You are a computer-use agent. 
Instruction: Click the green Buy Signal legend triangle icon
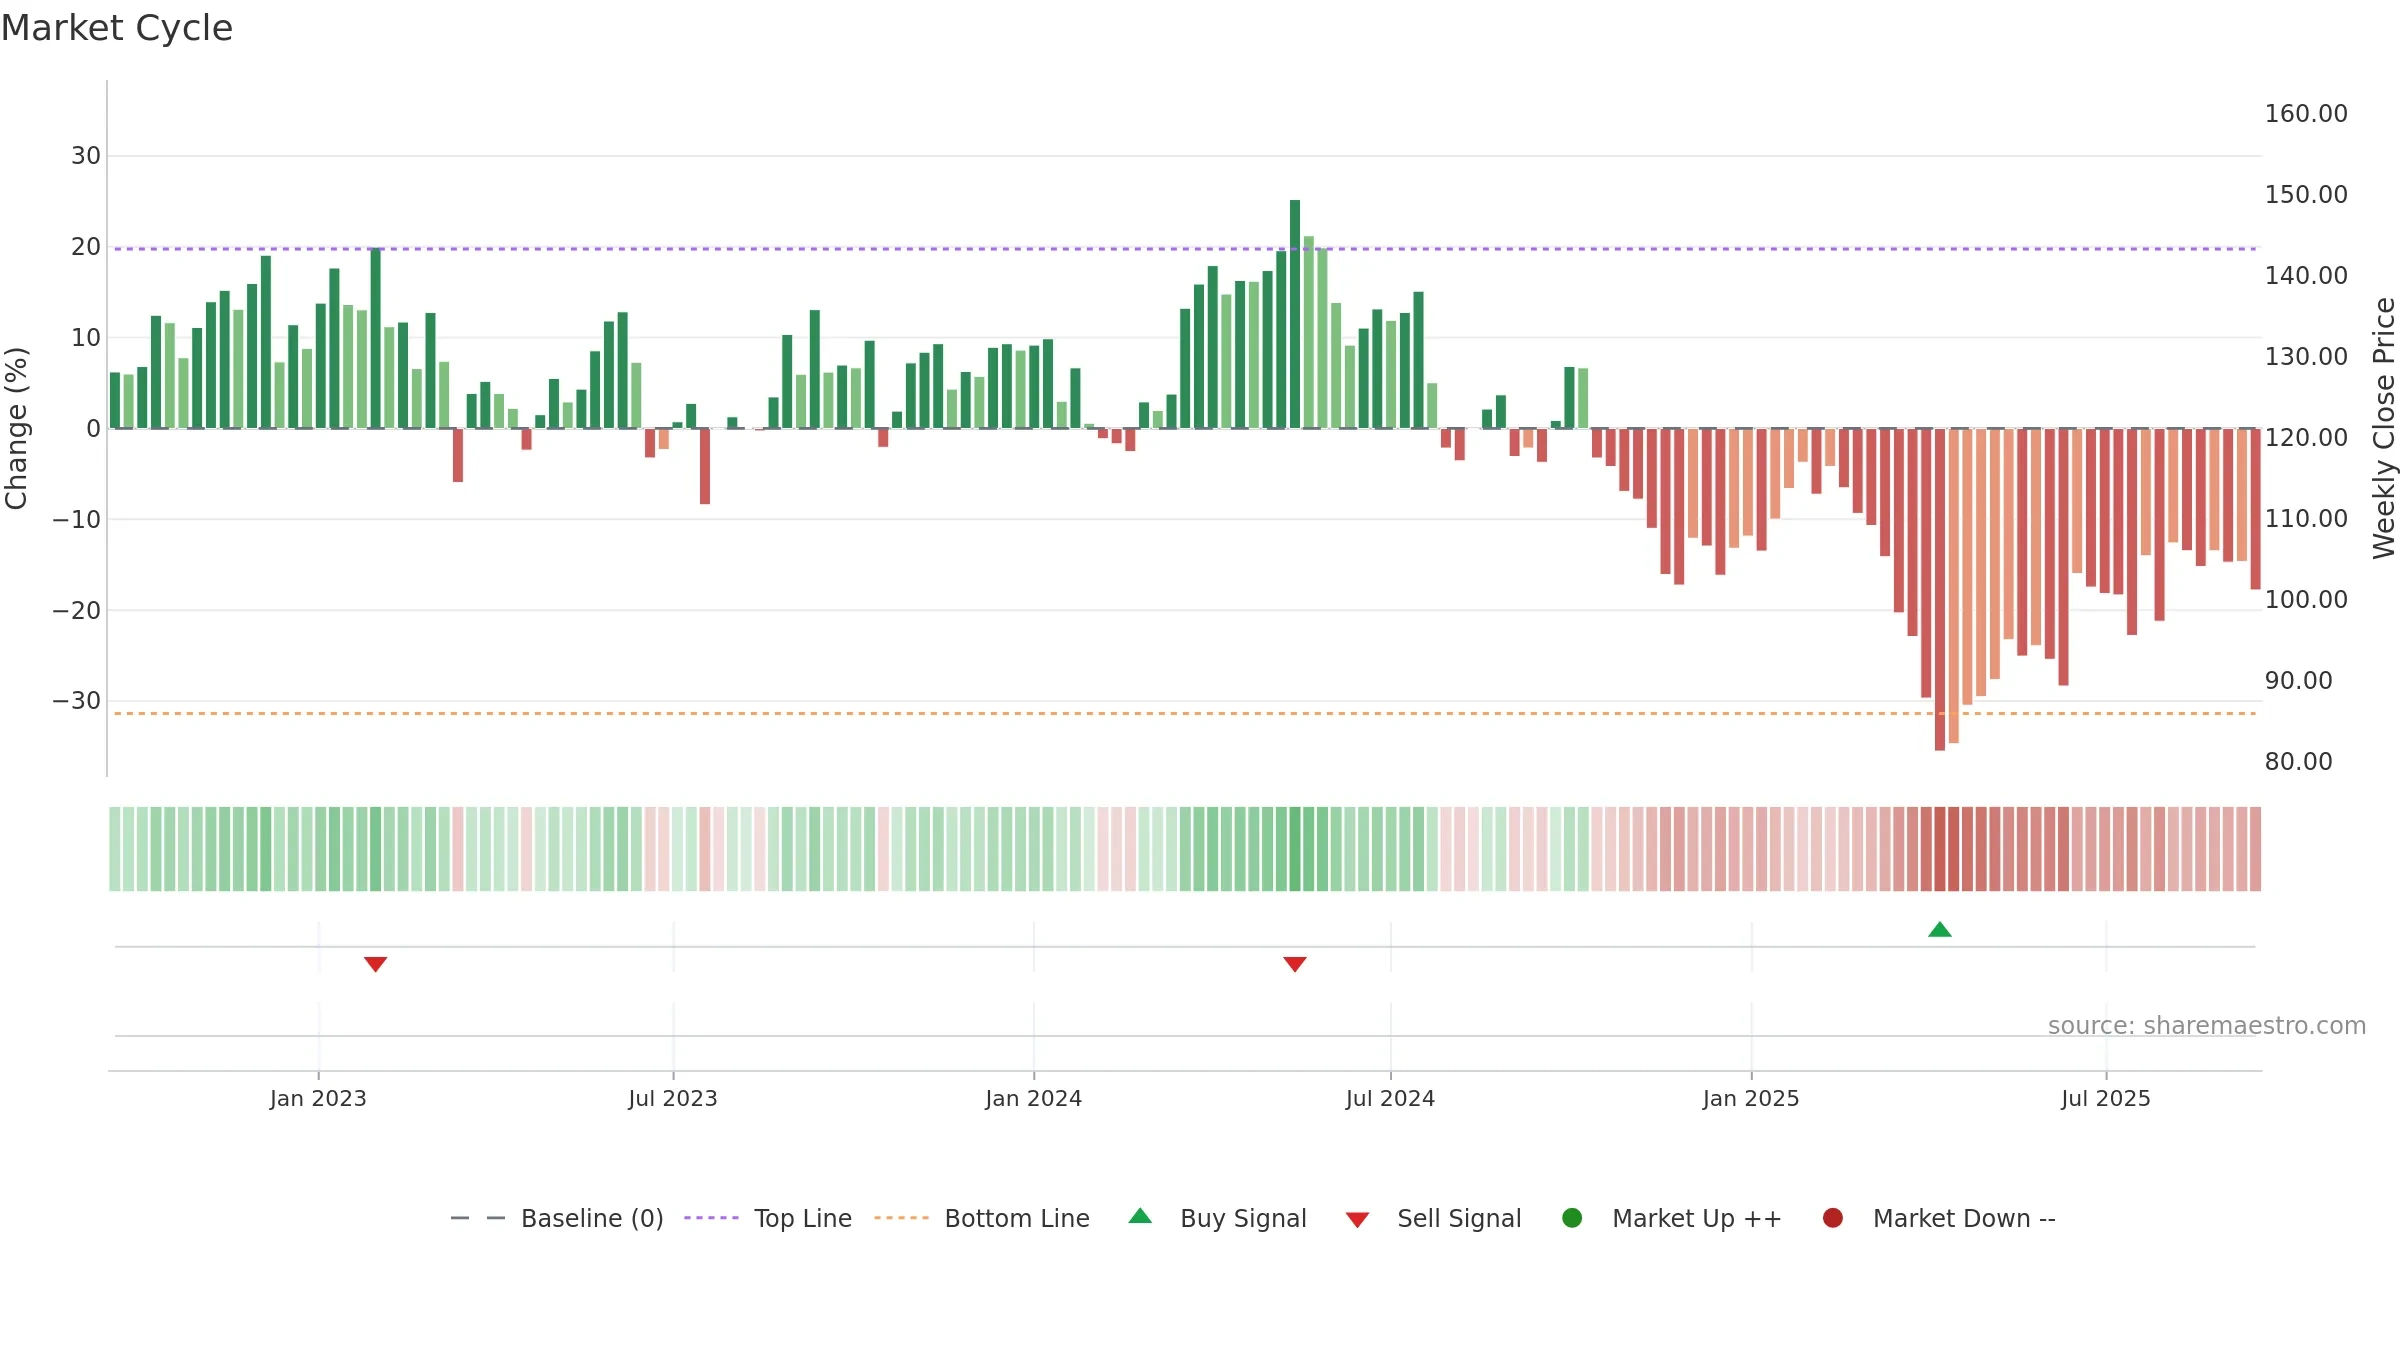click(x=1140, y=1216)
